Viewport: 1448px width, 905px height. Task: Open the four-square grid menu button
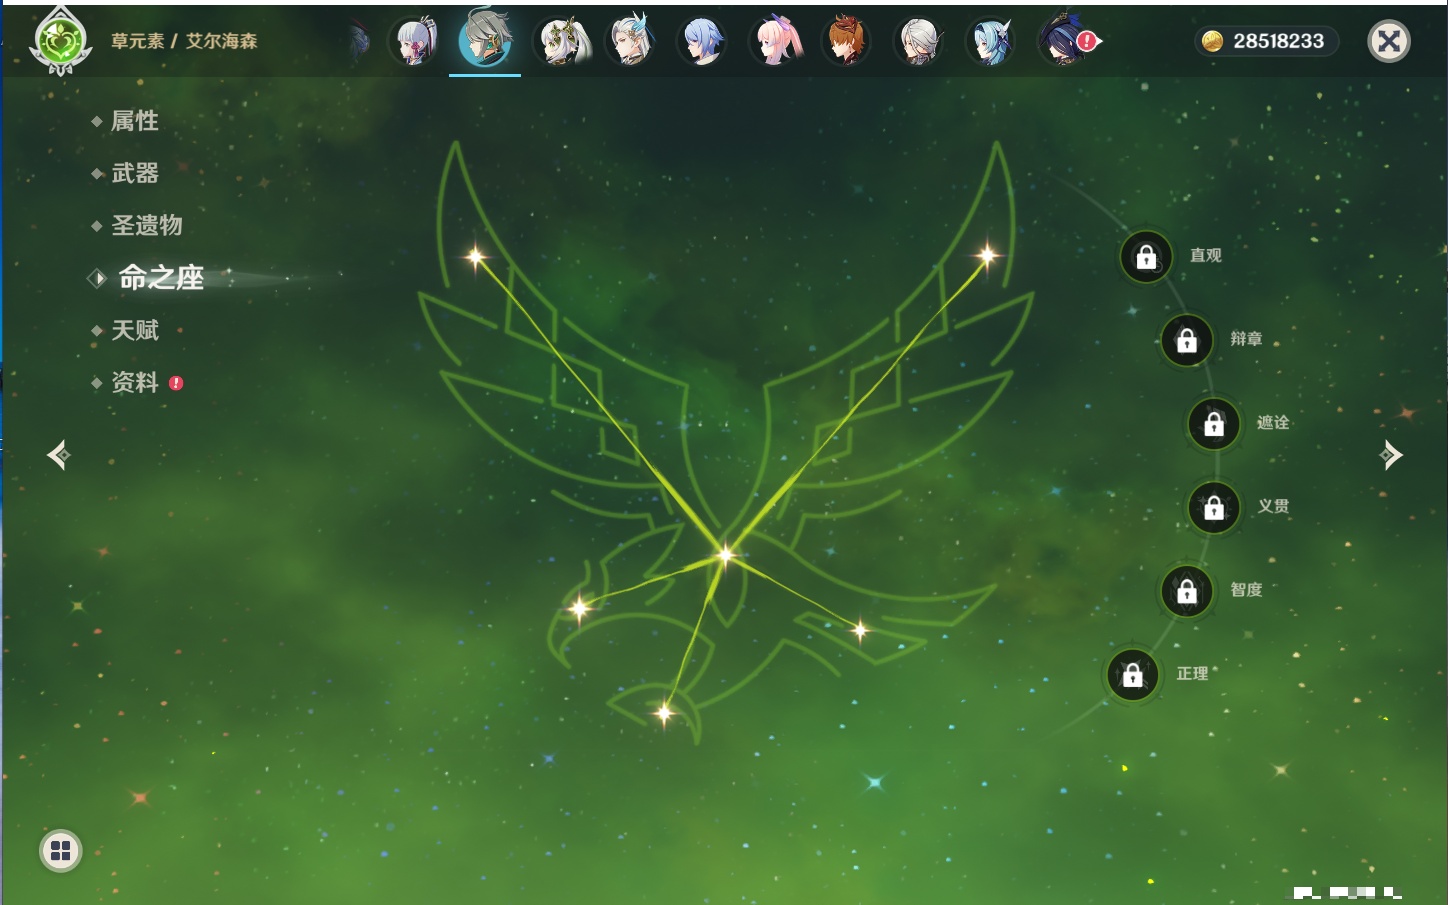point(61,851)
